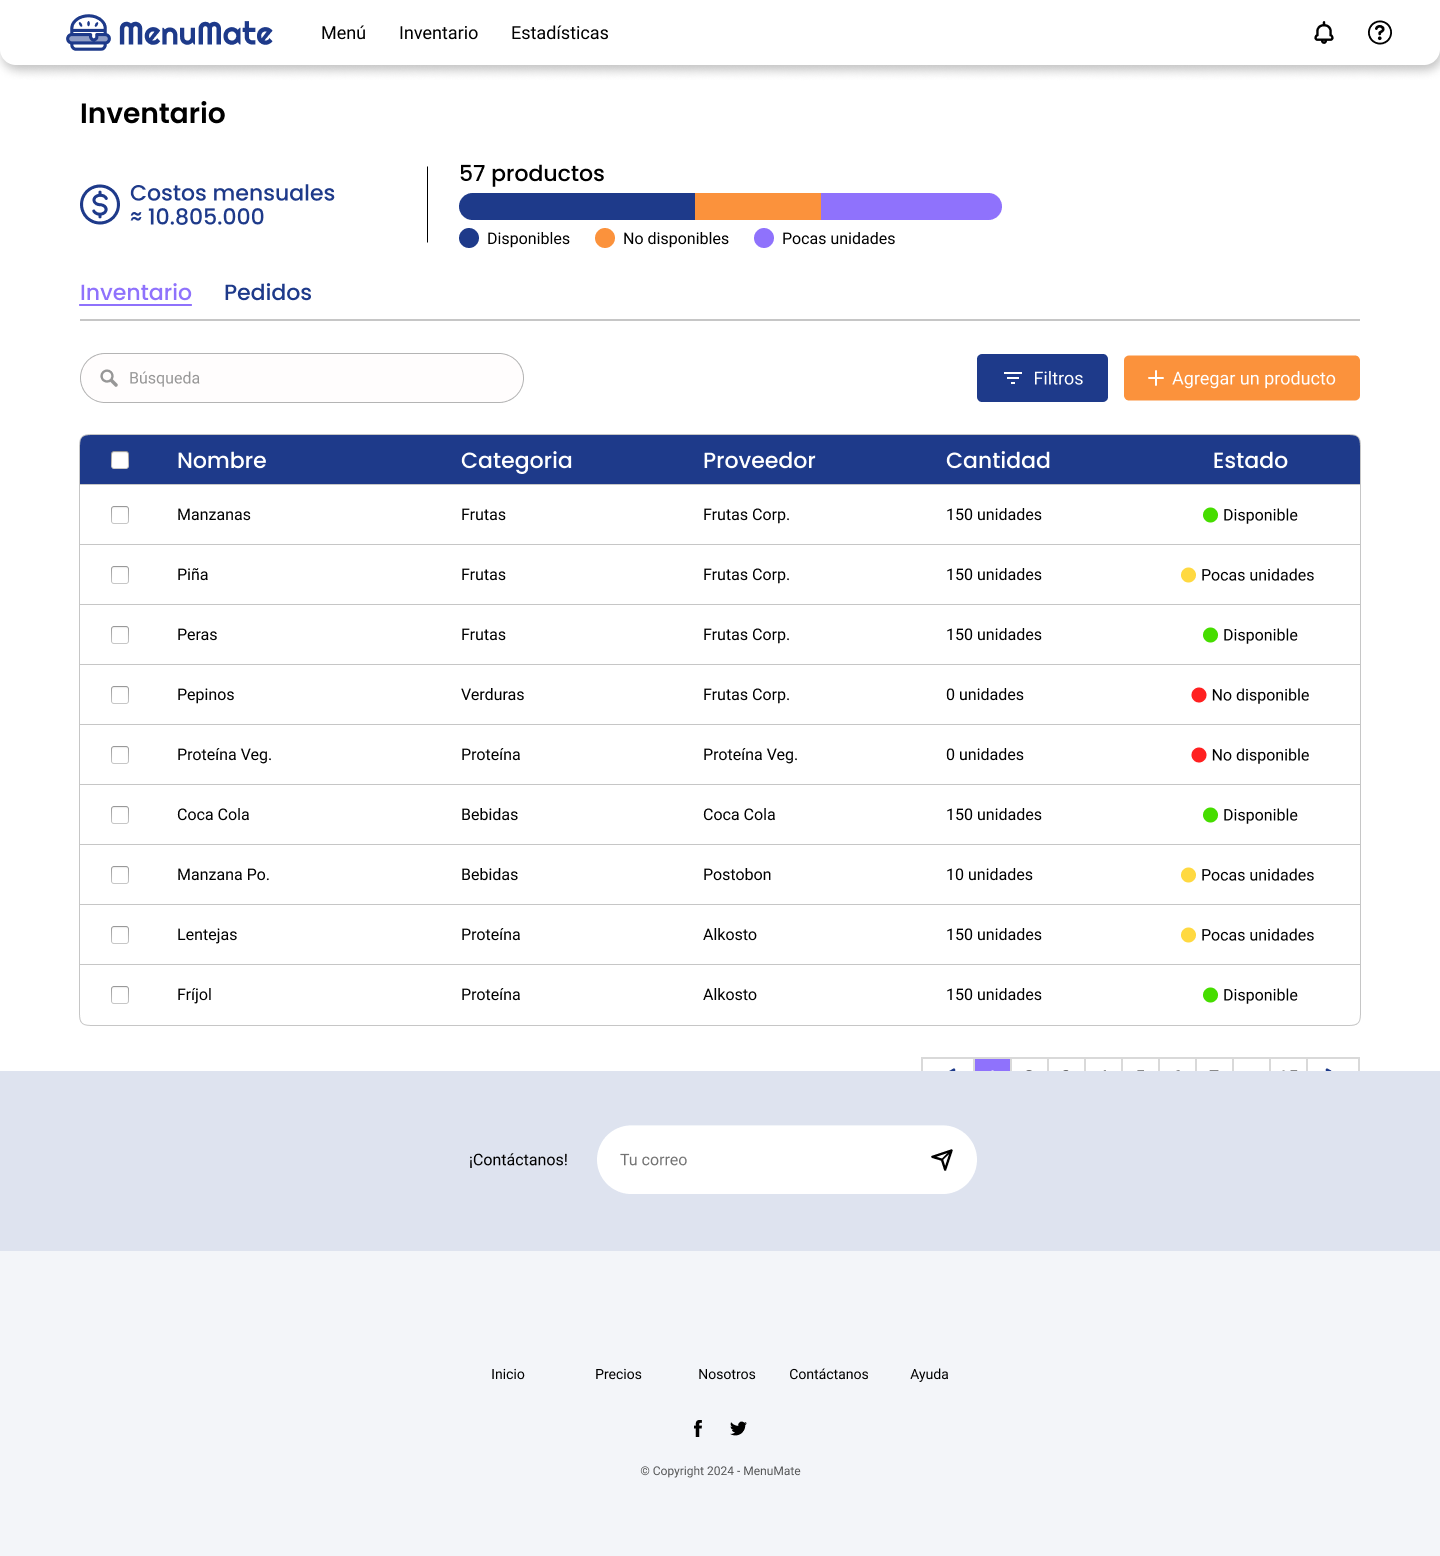This screenshot has height=1556, width=1440.
Task: Open the Filtros filter options
Action: (1042, 378)
